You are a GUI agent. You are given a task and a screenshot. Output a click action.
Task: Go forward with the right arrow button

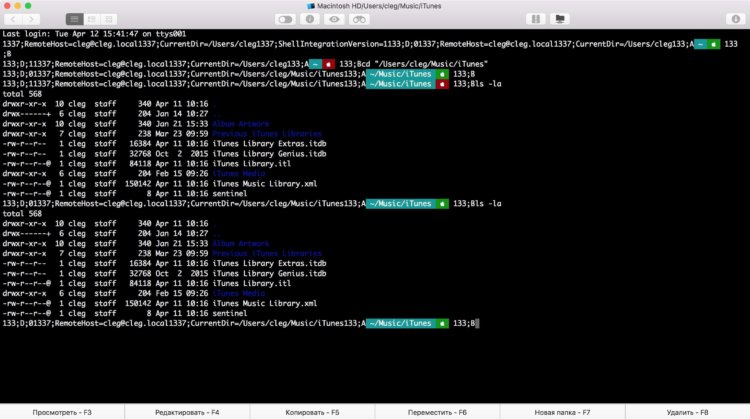pos(31,19)
